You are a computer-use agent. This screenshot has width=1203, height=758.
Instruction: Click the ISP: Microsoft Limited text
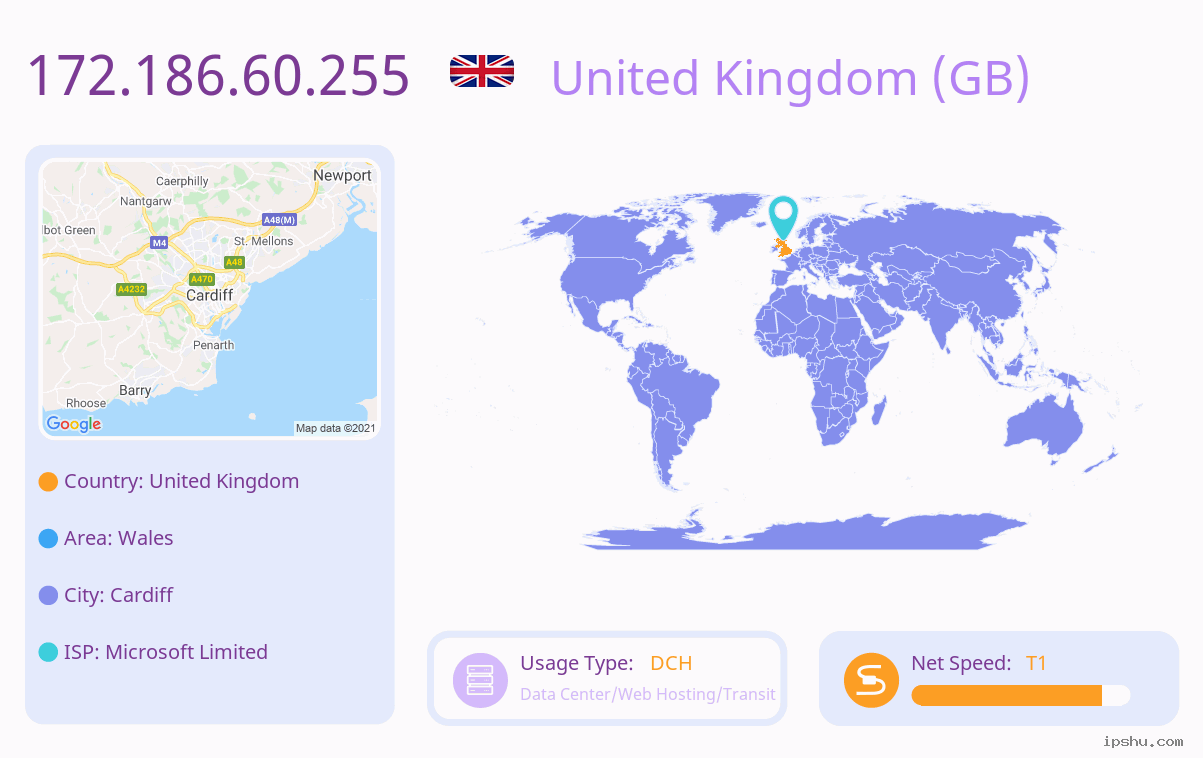point(166,652)
